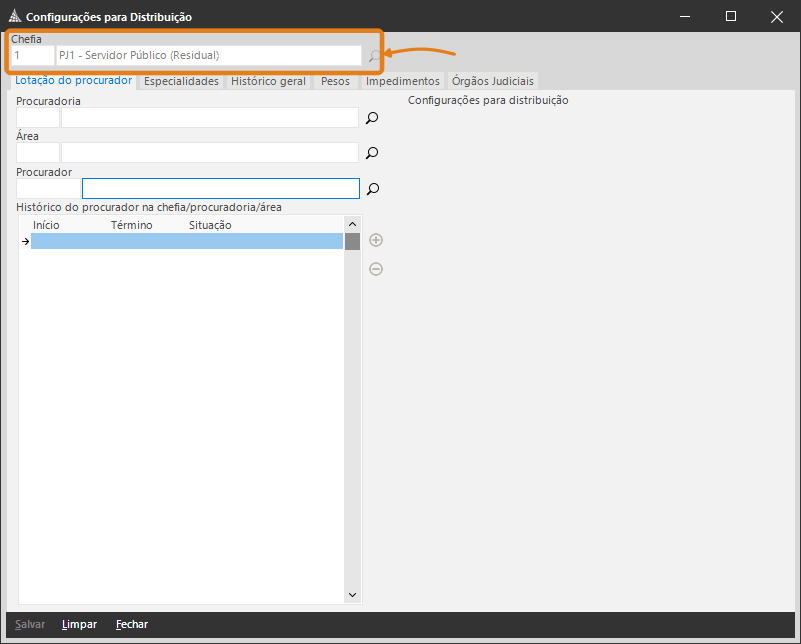Click the Limpar button
The image size is (801, 644).
(79, 624)
